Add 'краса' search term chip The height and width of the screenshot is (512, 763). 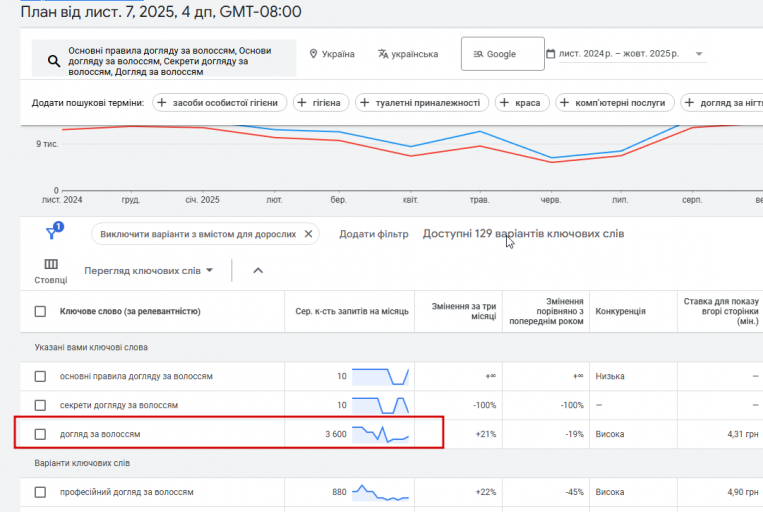(522, 103)
